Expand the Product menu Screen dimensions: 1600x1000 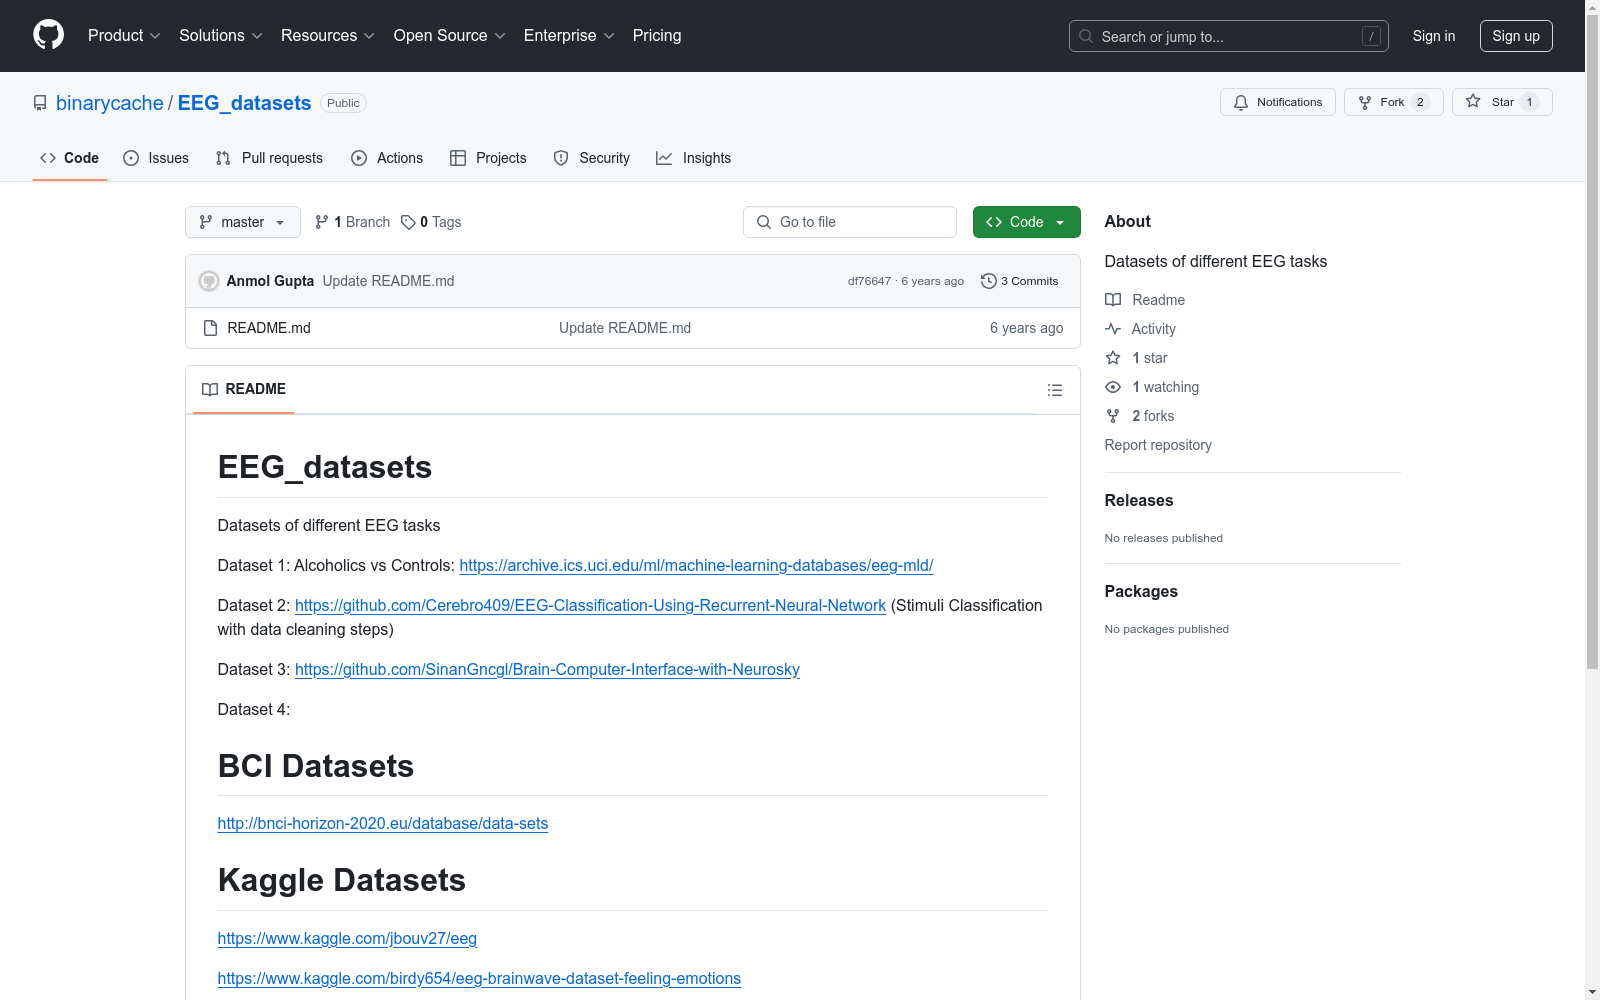pyautogui.click(x=124, y=36)
